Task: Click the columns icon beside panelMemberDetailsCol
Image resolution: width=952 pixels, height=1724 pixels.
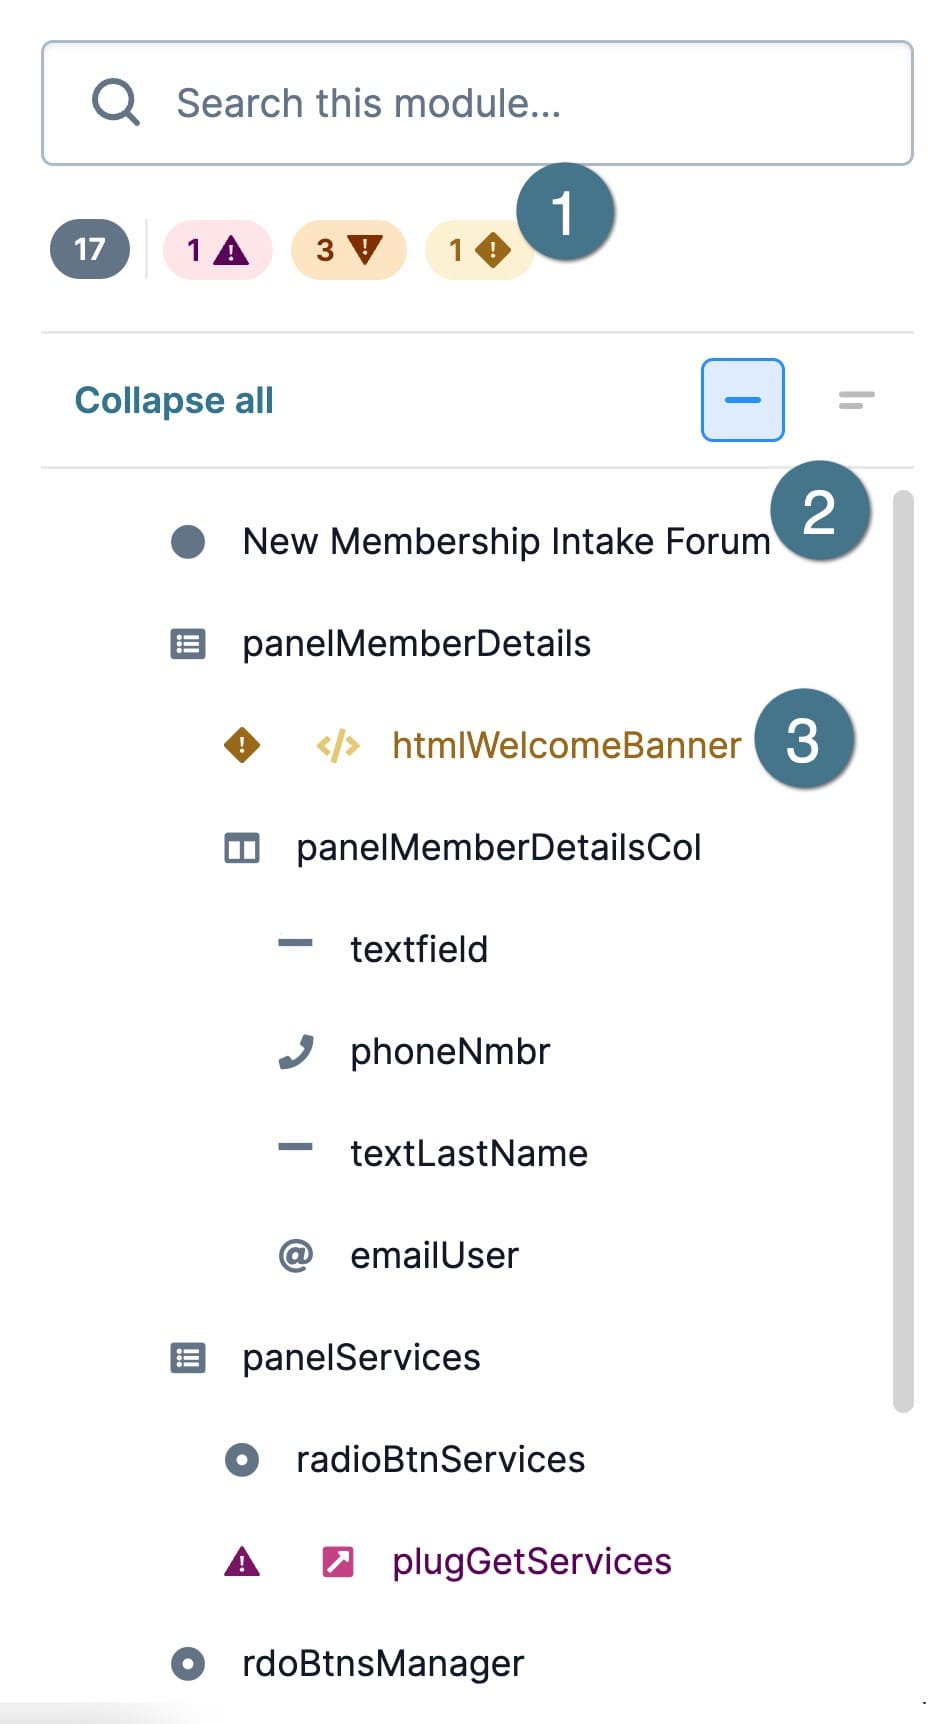Action: [x=242, y=848]
